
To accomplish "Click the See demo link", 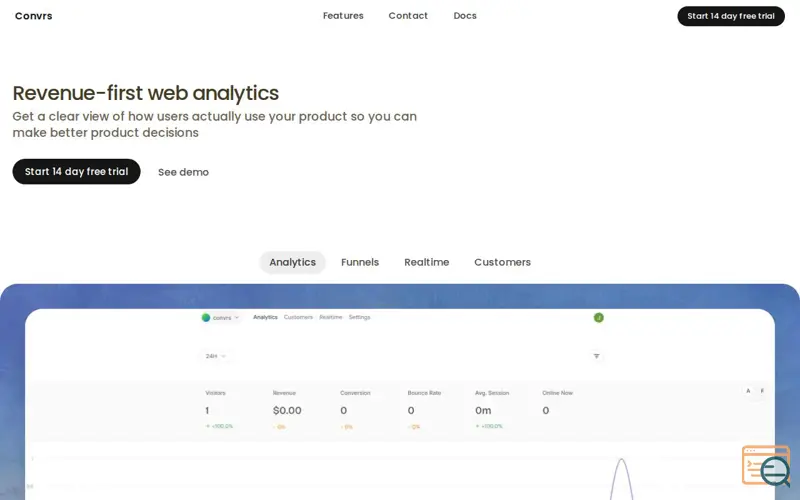I will 183,172.
